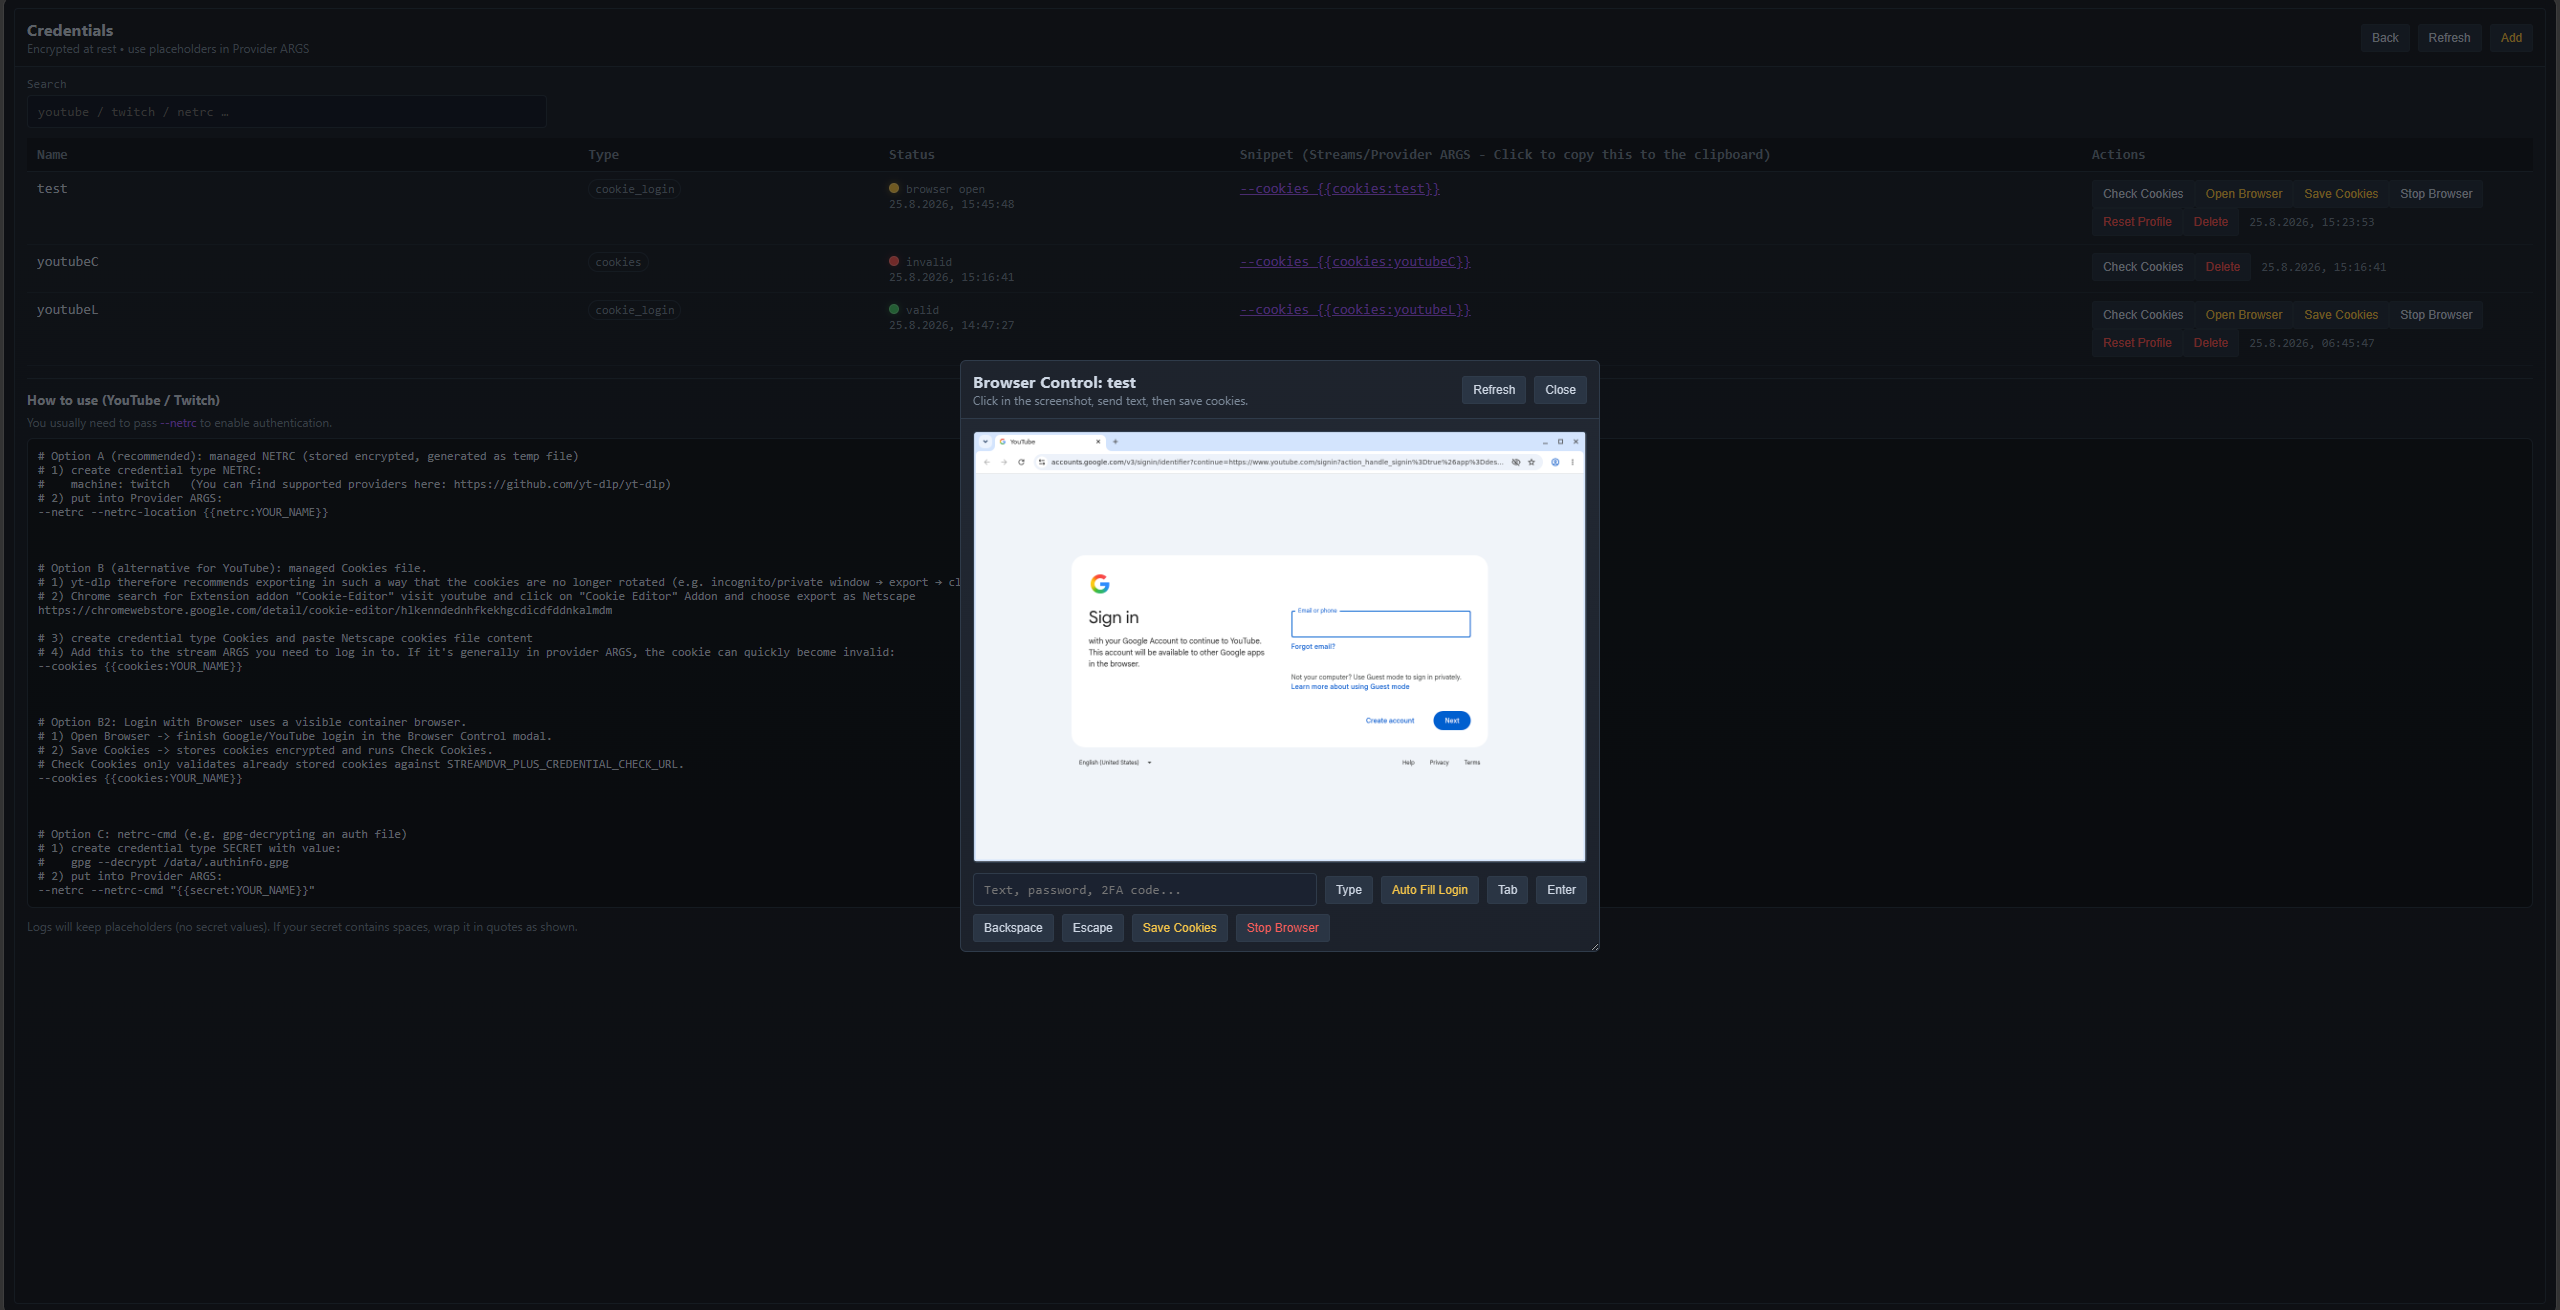2560x1310 pixels.
Task: Click Reset Profile for youtubeL row
Action: point(2137,343)
